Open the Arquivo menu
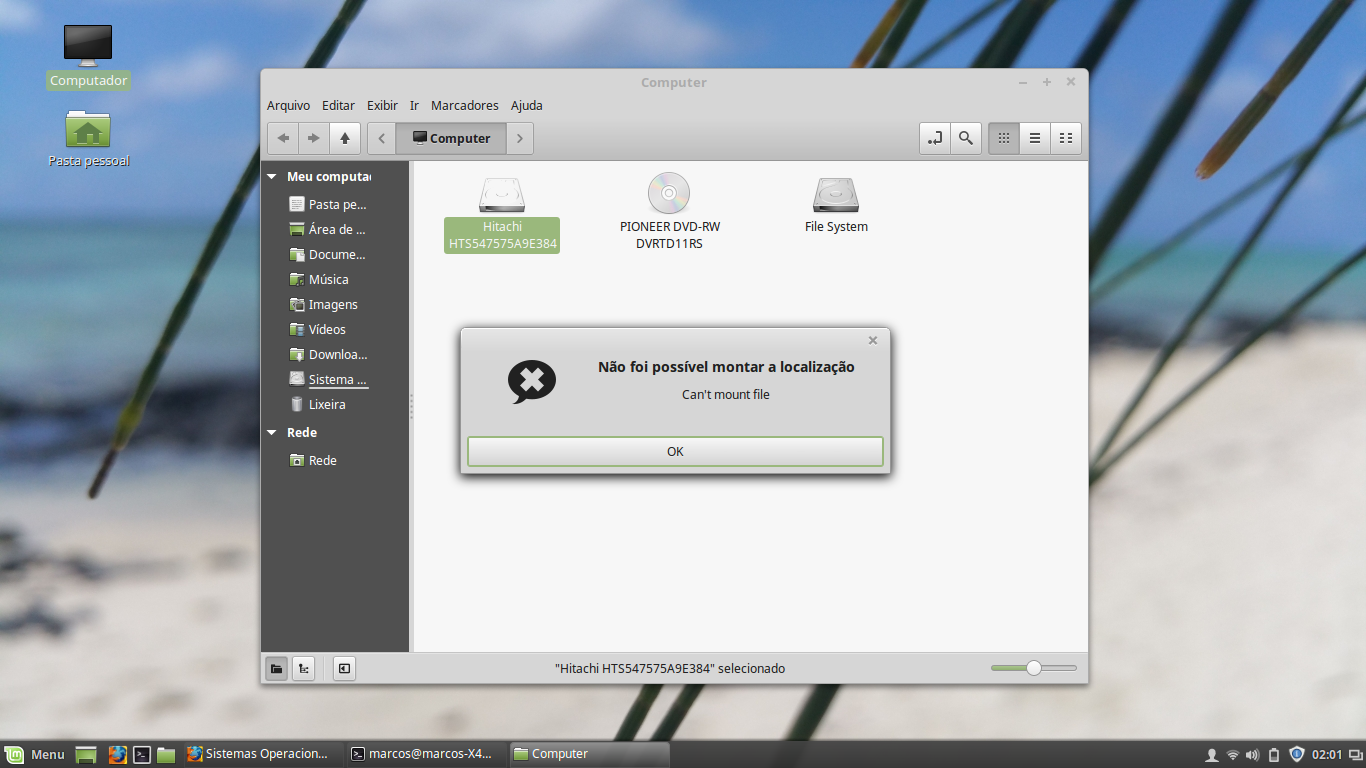This screenshot has height=768, width=1366. pyautogui.click(x=288, y=105)
